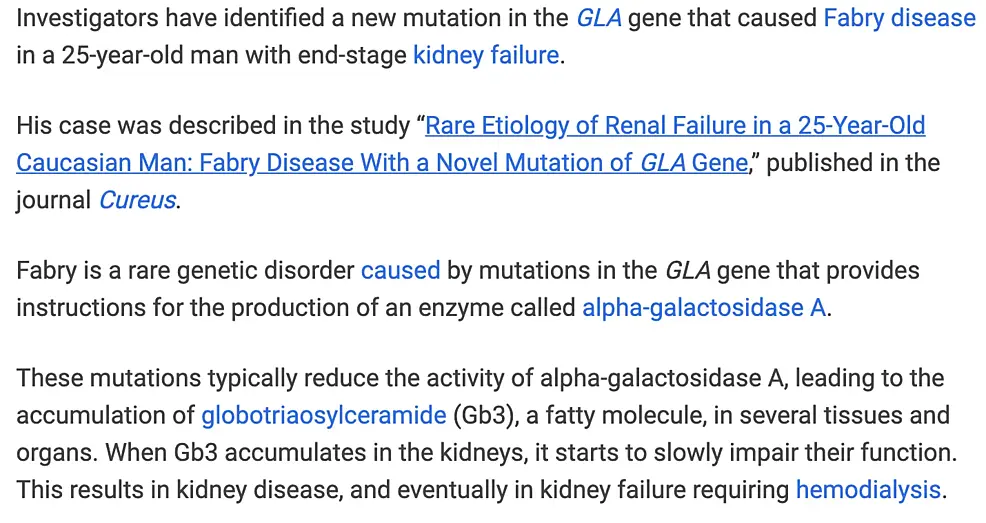Click the italic GLA within the study title link
Screen dimensions: 986x523
[663, 162]
